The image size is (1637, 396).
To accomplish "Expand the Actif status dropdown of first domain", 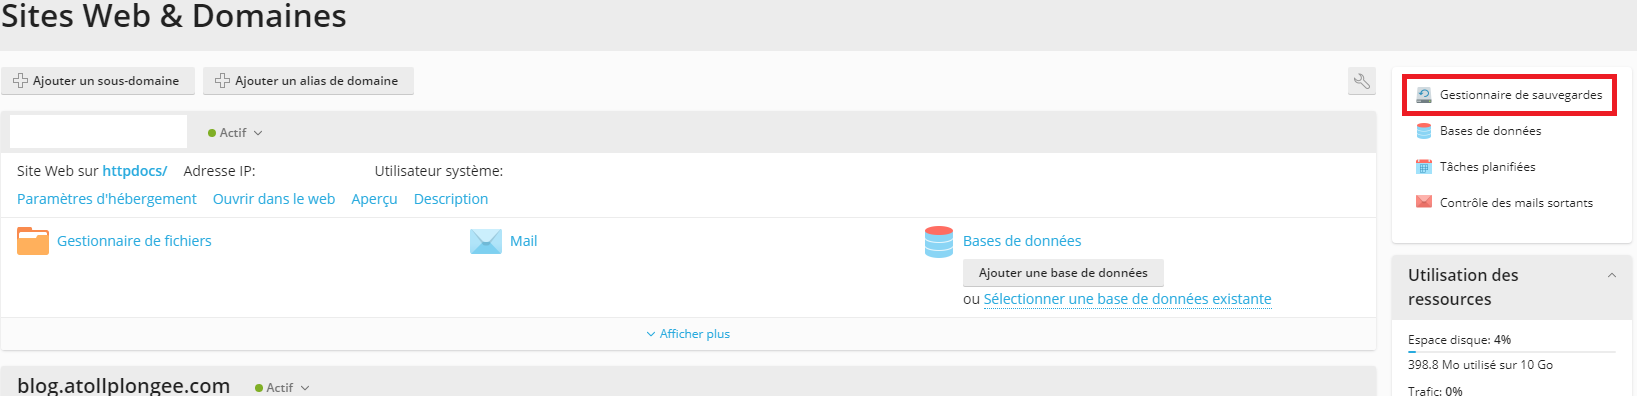I will coord(235,133).
